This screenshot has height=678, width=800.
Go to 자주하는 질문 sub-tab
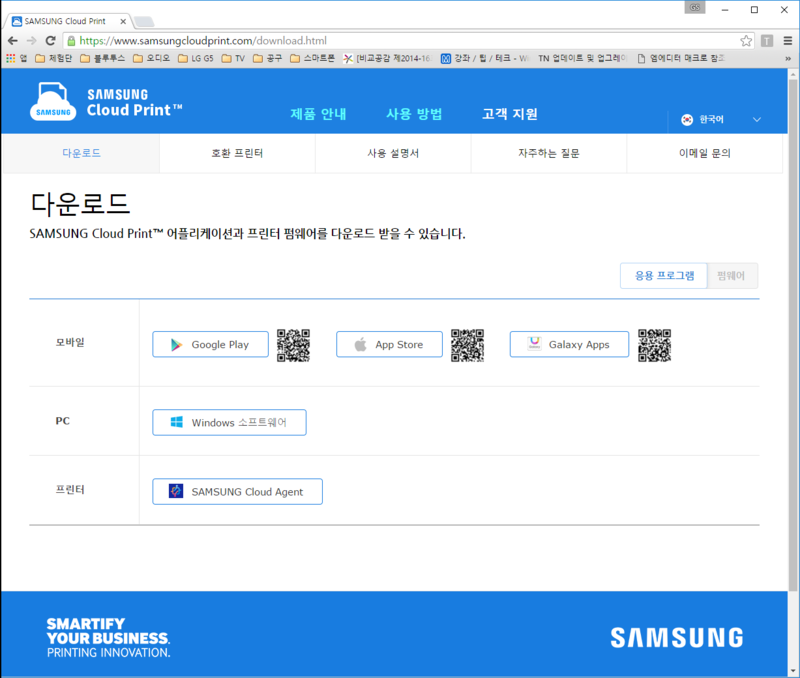click(548, 153)
